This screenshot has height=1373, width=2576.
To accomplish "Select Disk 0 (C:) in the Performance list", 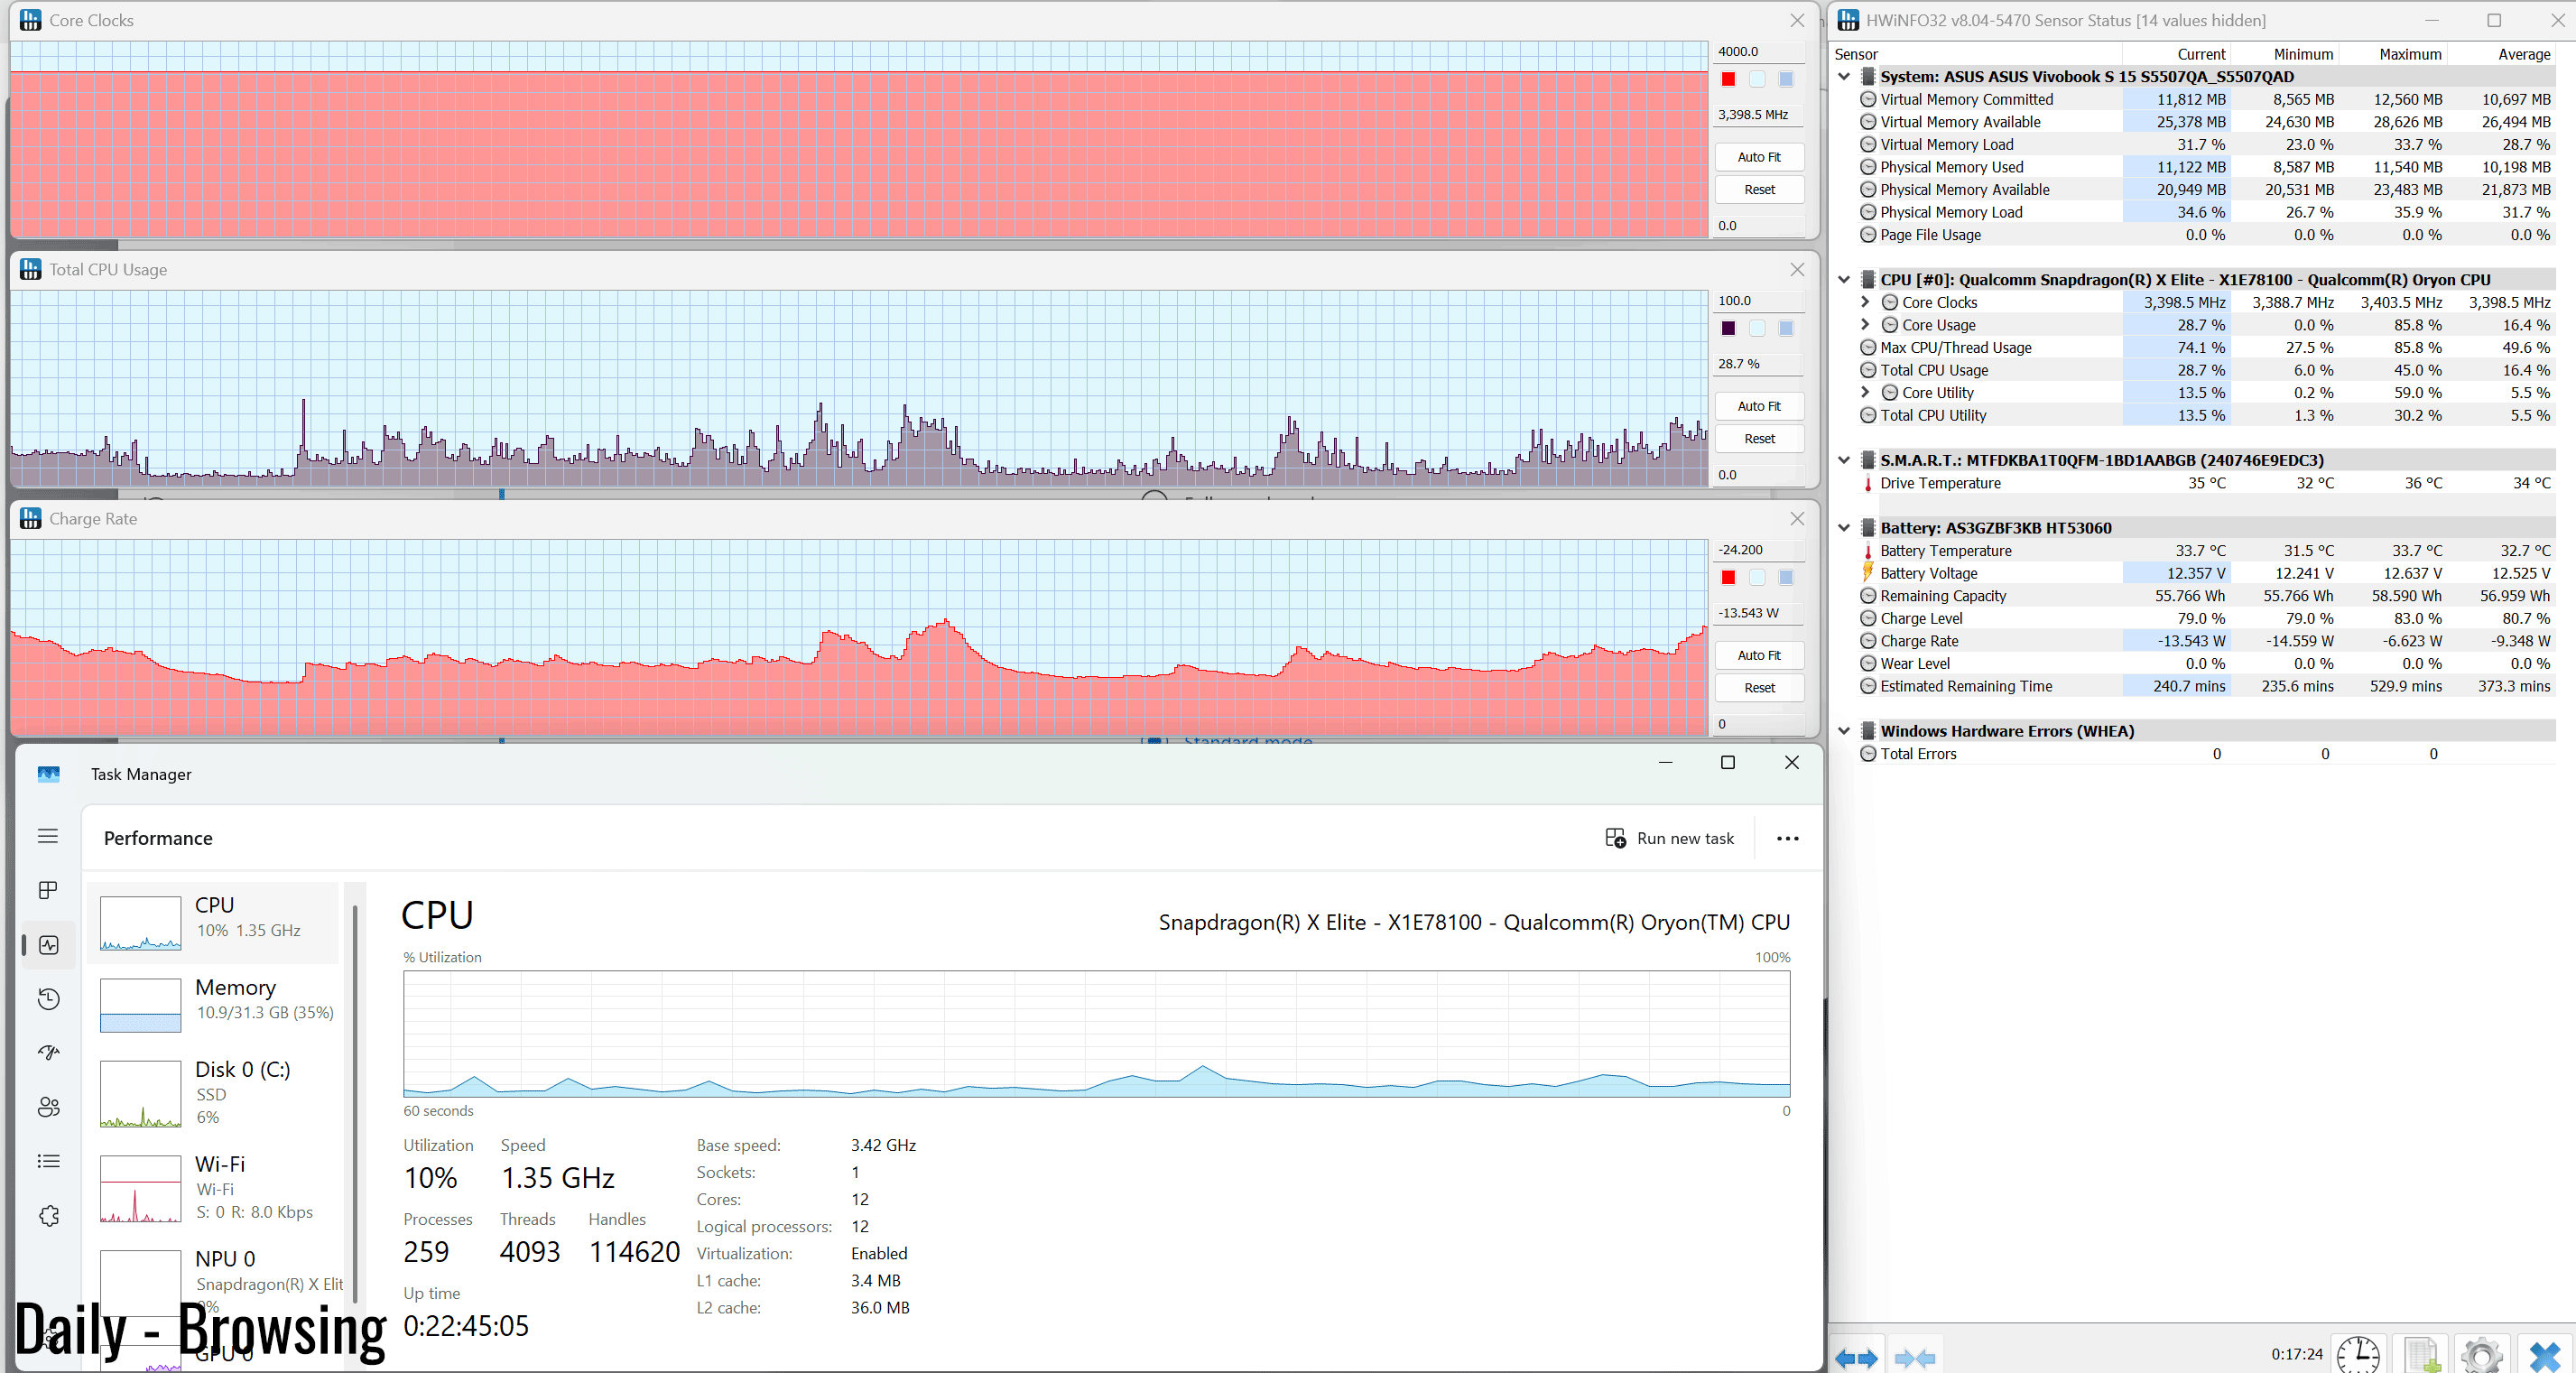I will tap(214, 1092).
